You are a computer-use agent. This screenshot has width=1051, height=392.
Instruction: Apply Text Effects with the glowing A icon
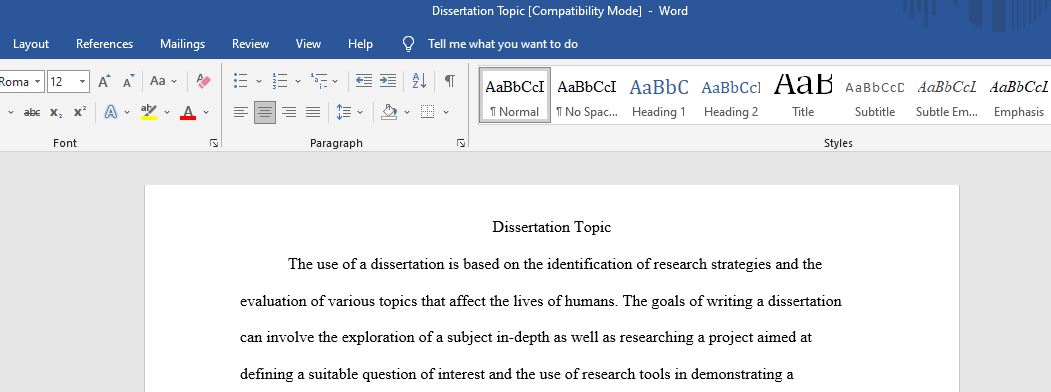click(x=111, y=113)
